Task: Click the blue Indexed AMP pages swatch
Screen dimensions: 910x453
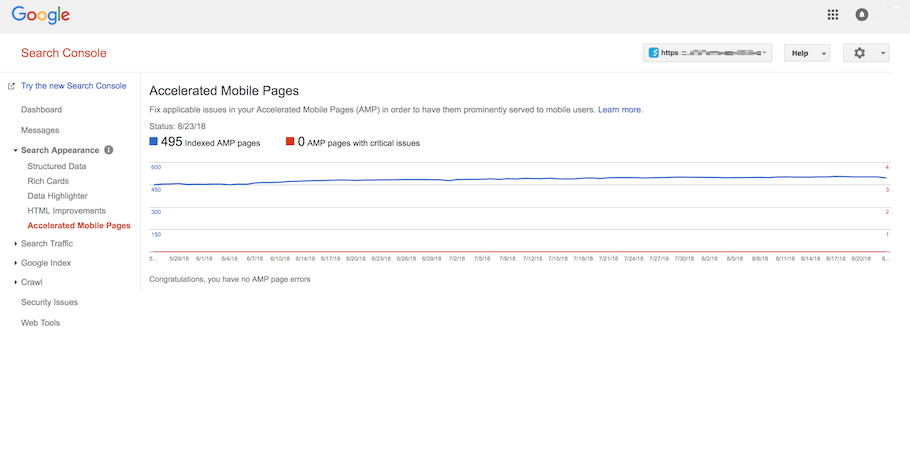Action: 153,141
